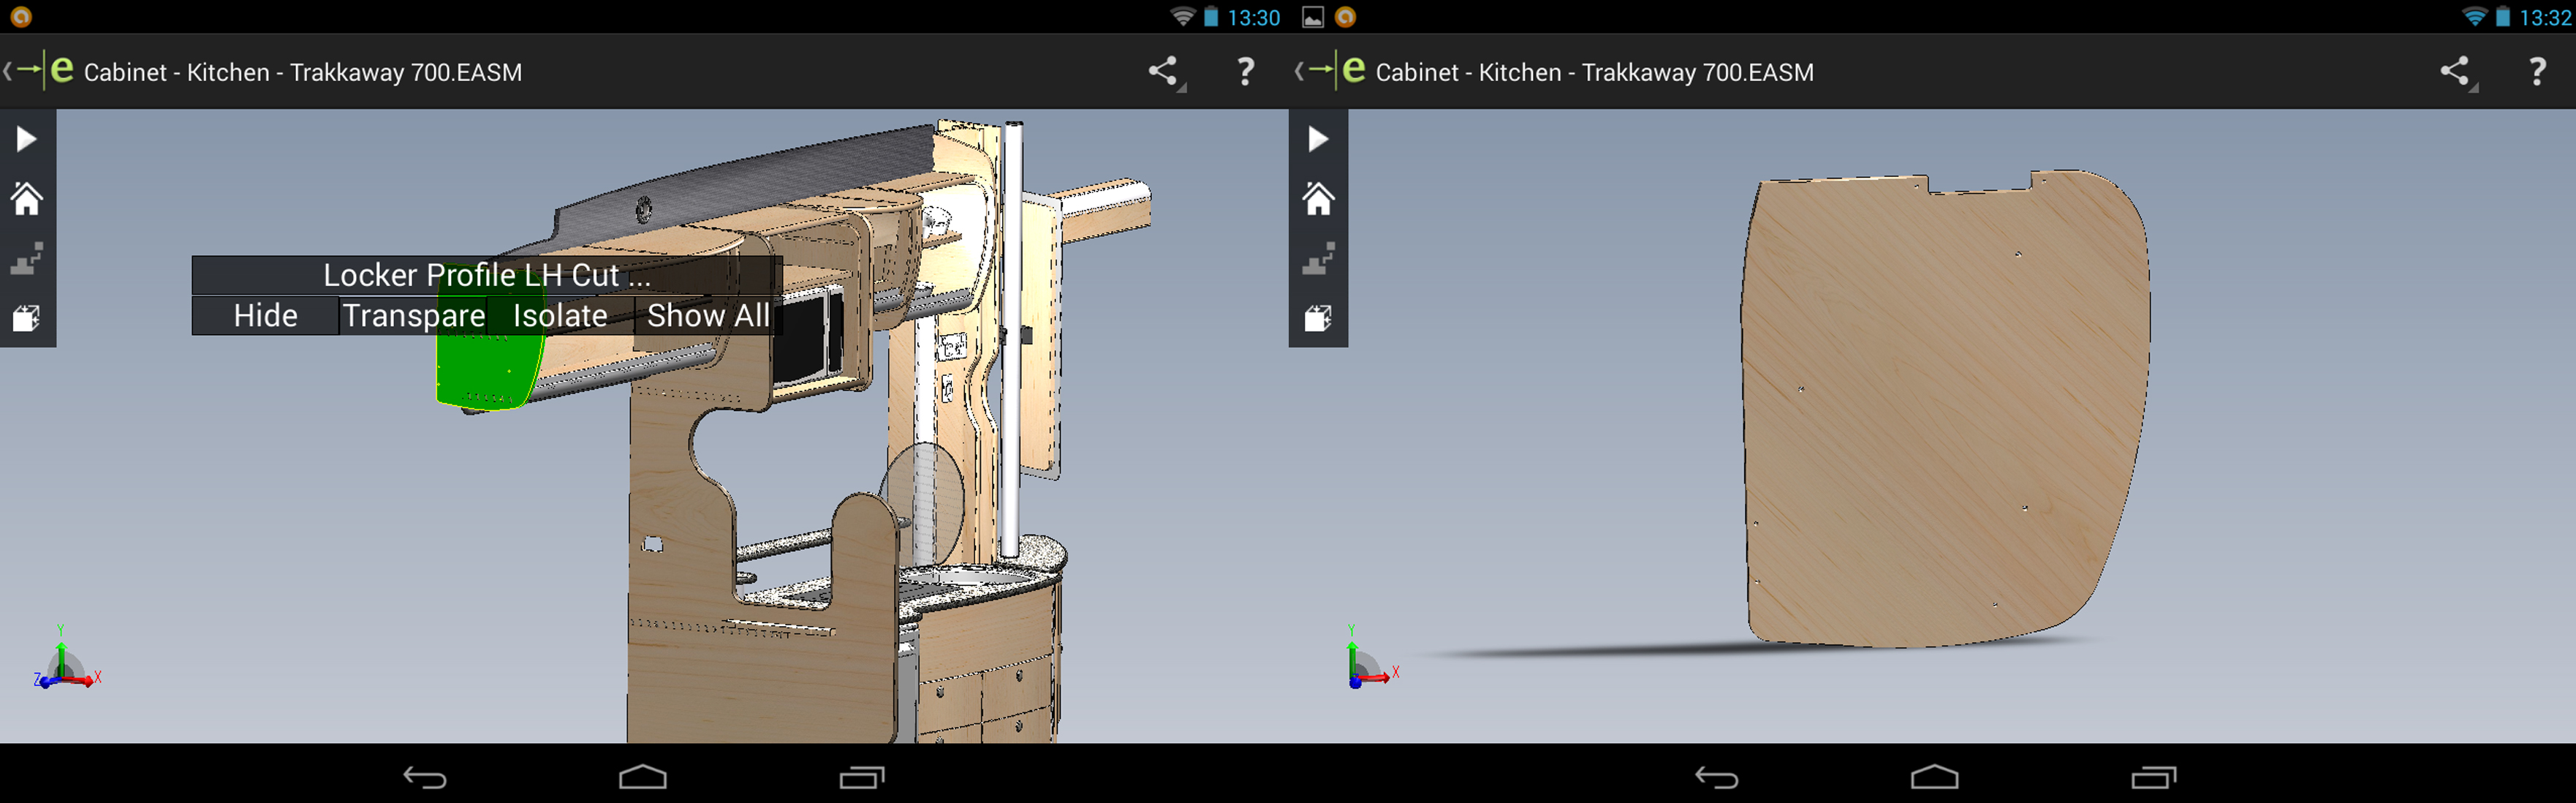Choose Transpare option in the context menu

coord(414,316)
